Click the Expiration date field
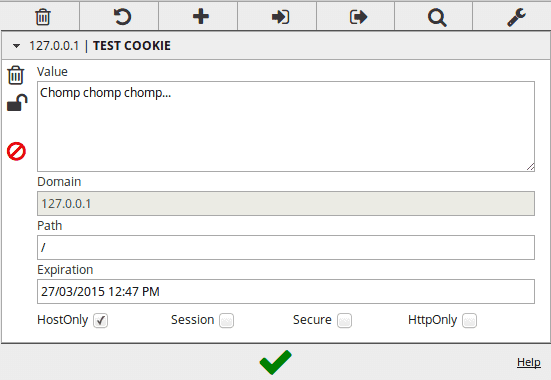Viewport: 551px width, 380px height. [286, 291]
